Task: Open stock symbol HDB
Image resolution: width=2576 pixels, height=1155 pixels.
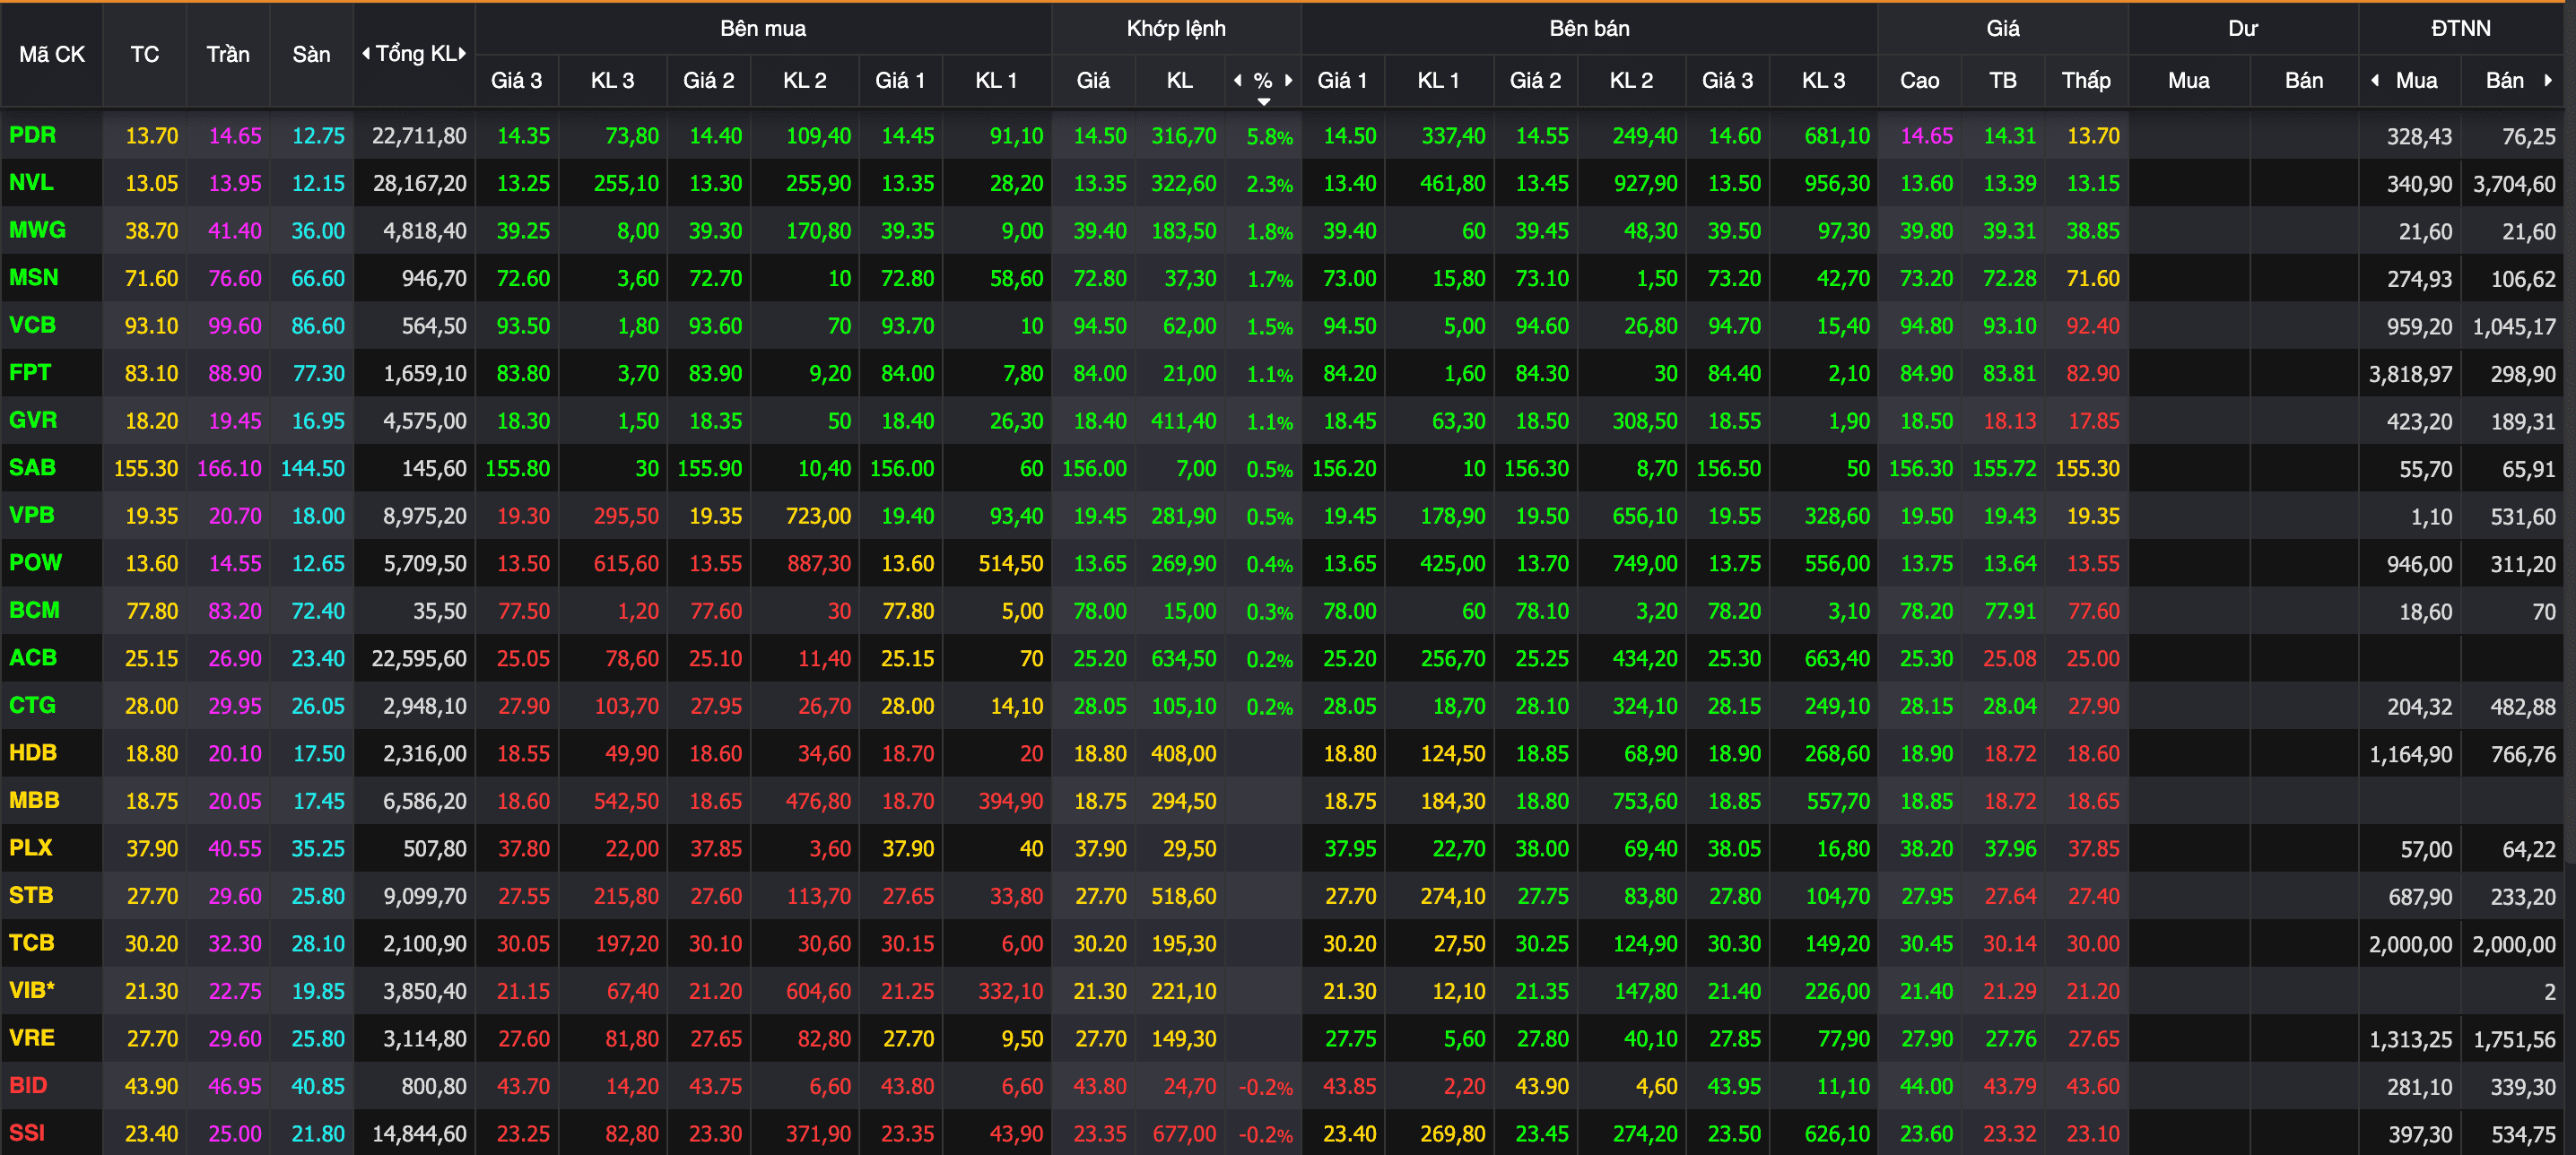Action: click(33, 752)
